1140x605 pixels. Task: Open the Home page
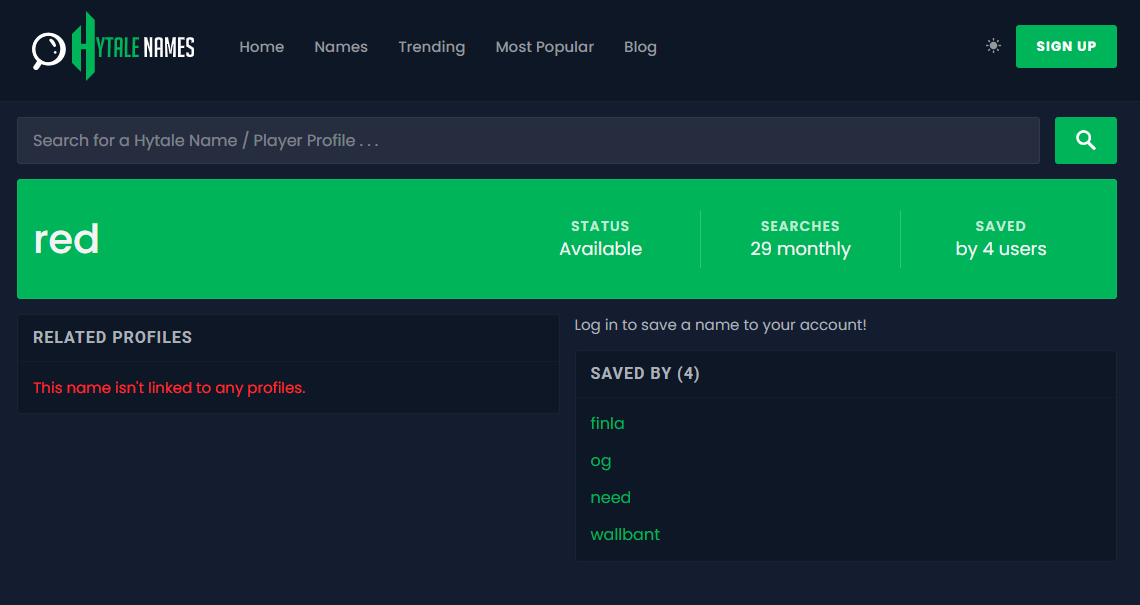coord(262,47)
